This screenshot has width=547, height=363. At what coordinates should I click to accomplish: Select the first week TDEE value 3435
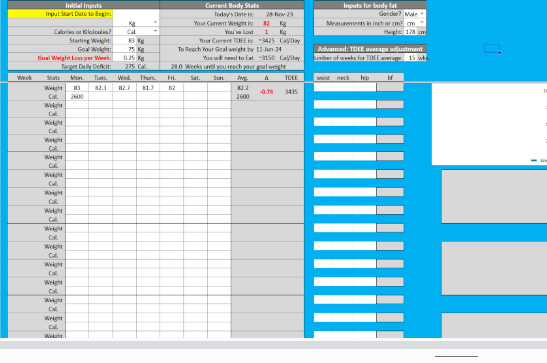click(291, 92)
